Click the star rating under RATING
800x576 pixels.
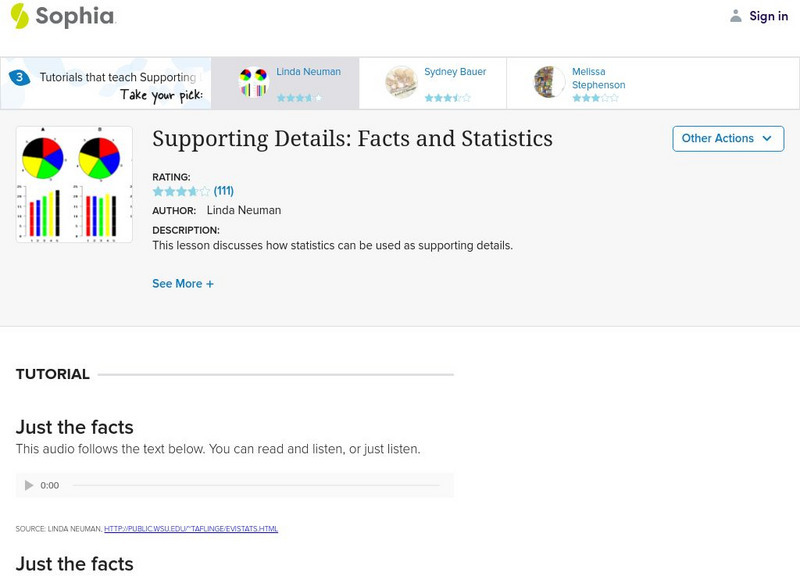[181, 191]
